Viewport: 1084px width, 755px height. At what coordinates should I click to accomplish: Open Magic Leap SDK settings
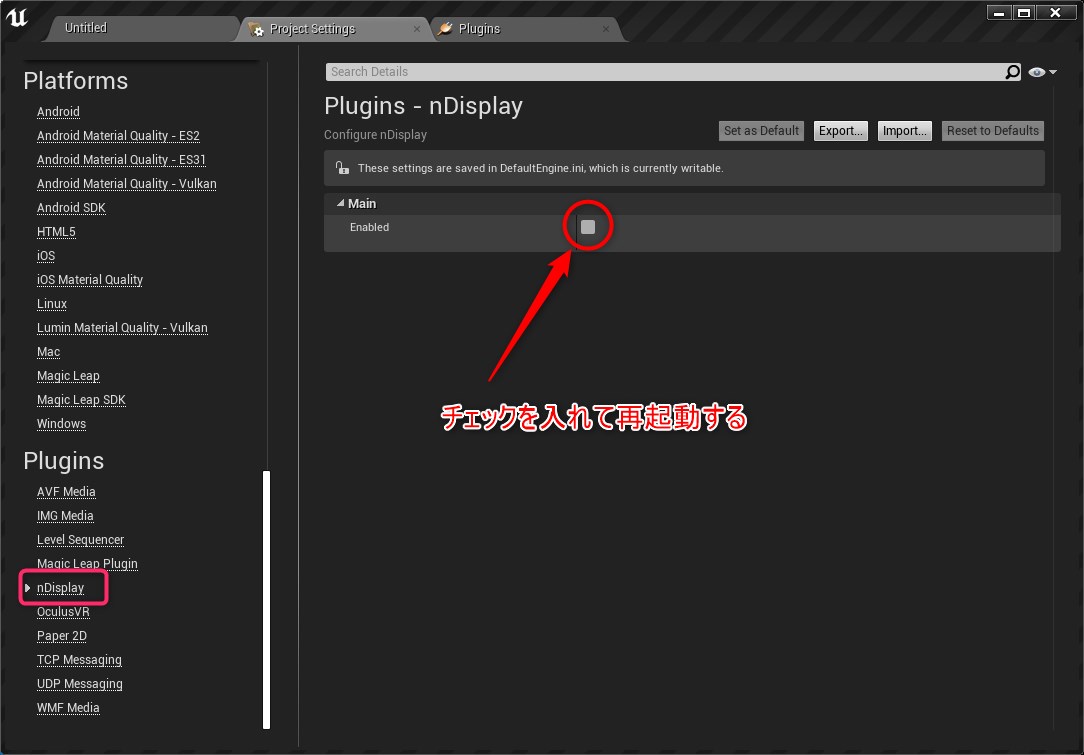[82, 400]
